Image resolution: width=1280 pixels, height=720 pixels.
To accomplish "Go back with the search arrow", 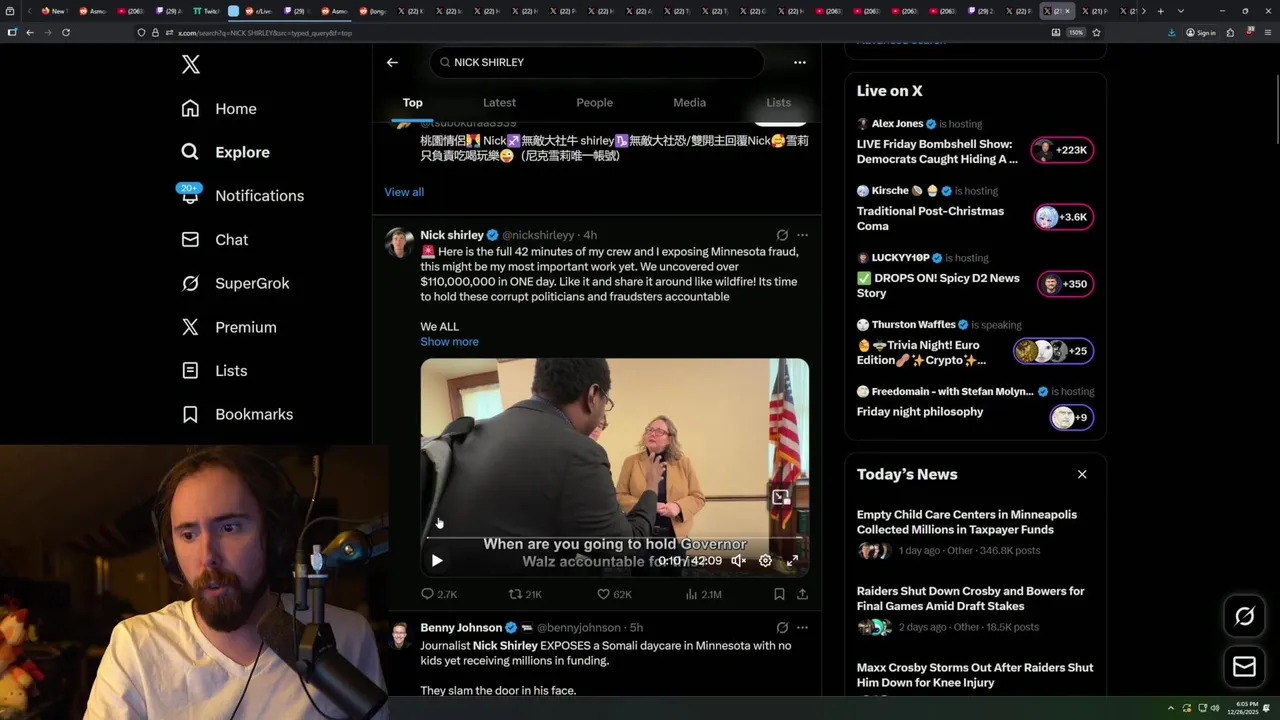I will [x=392, y=62].
